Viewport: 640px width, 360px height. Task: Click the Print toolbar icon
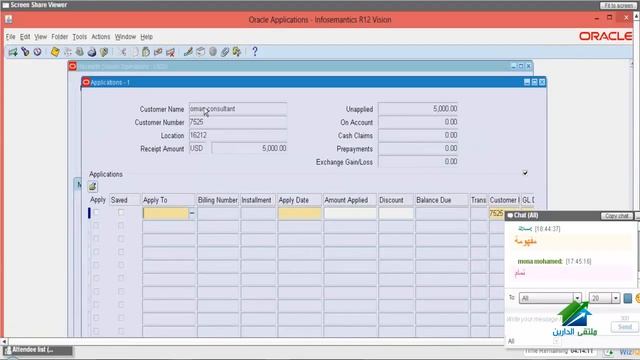coord(92,52)
